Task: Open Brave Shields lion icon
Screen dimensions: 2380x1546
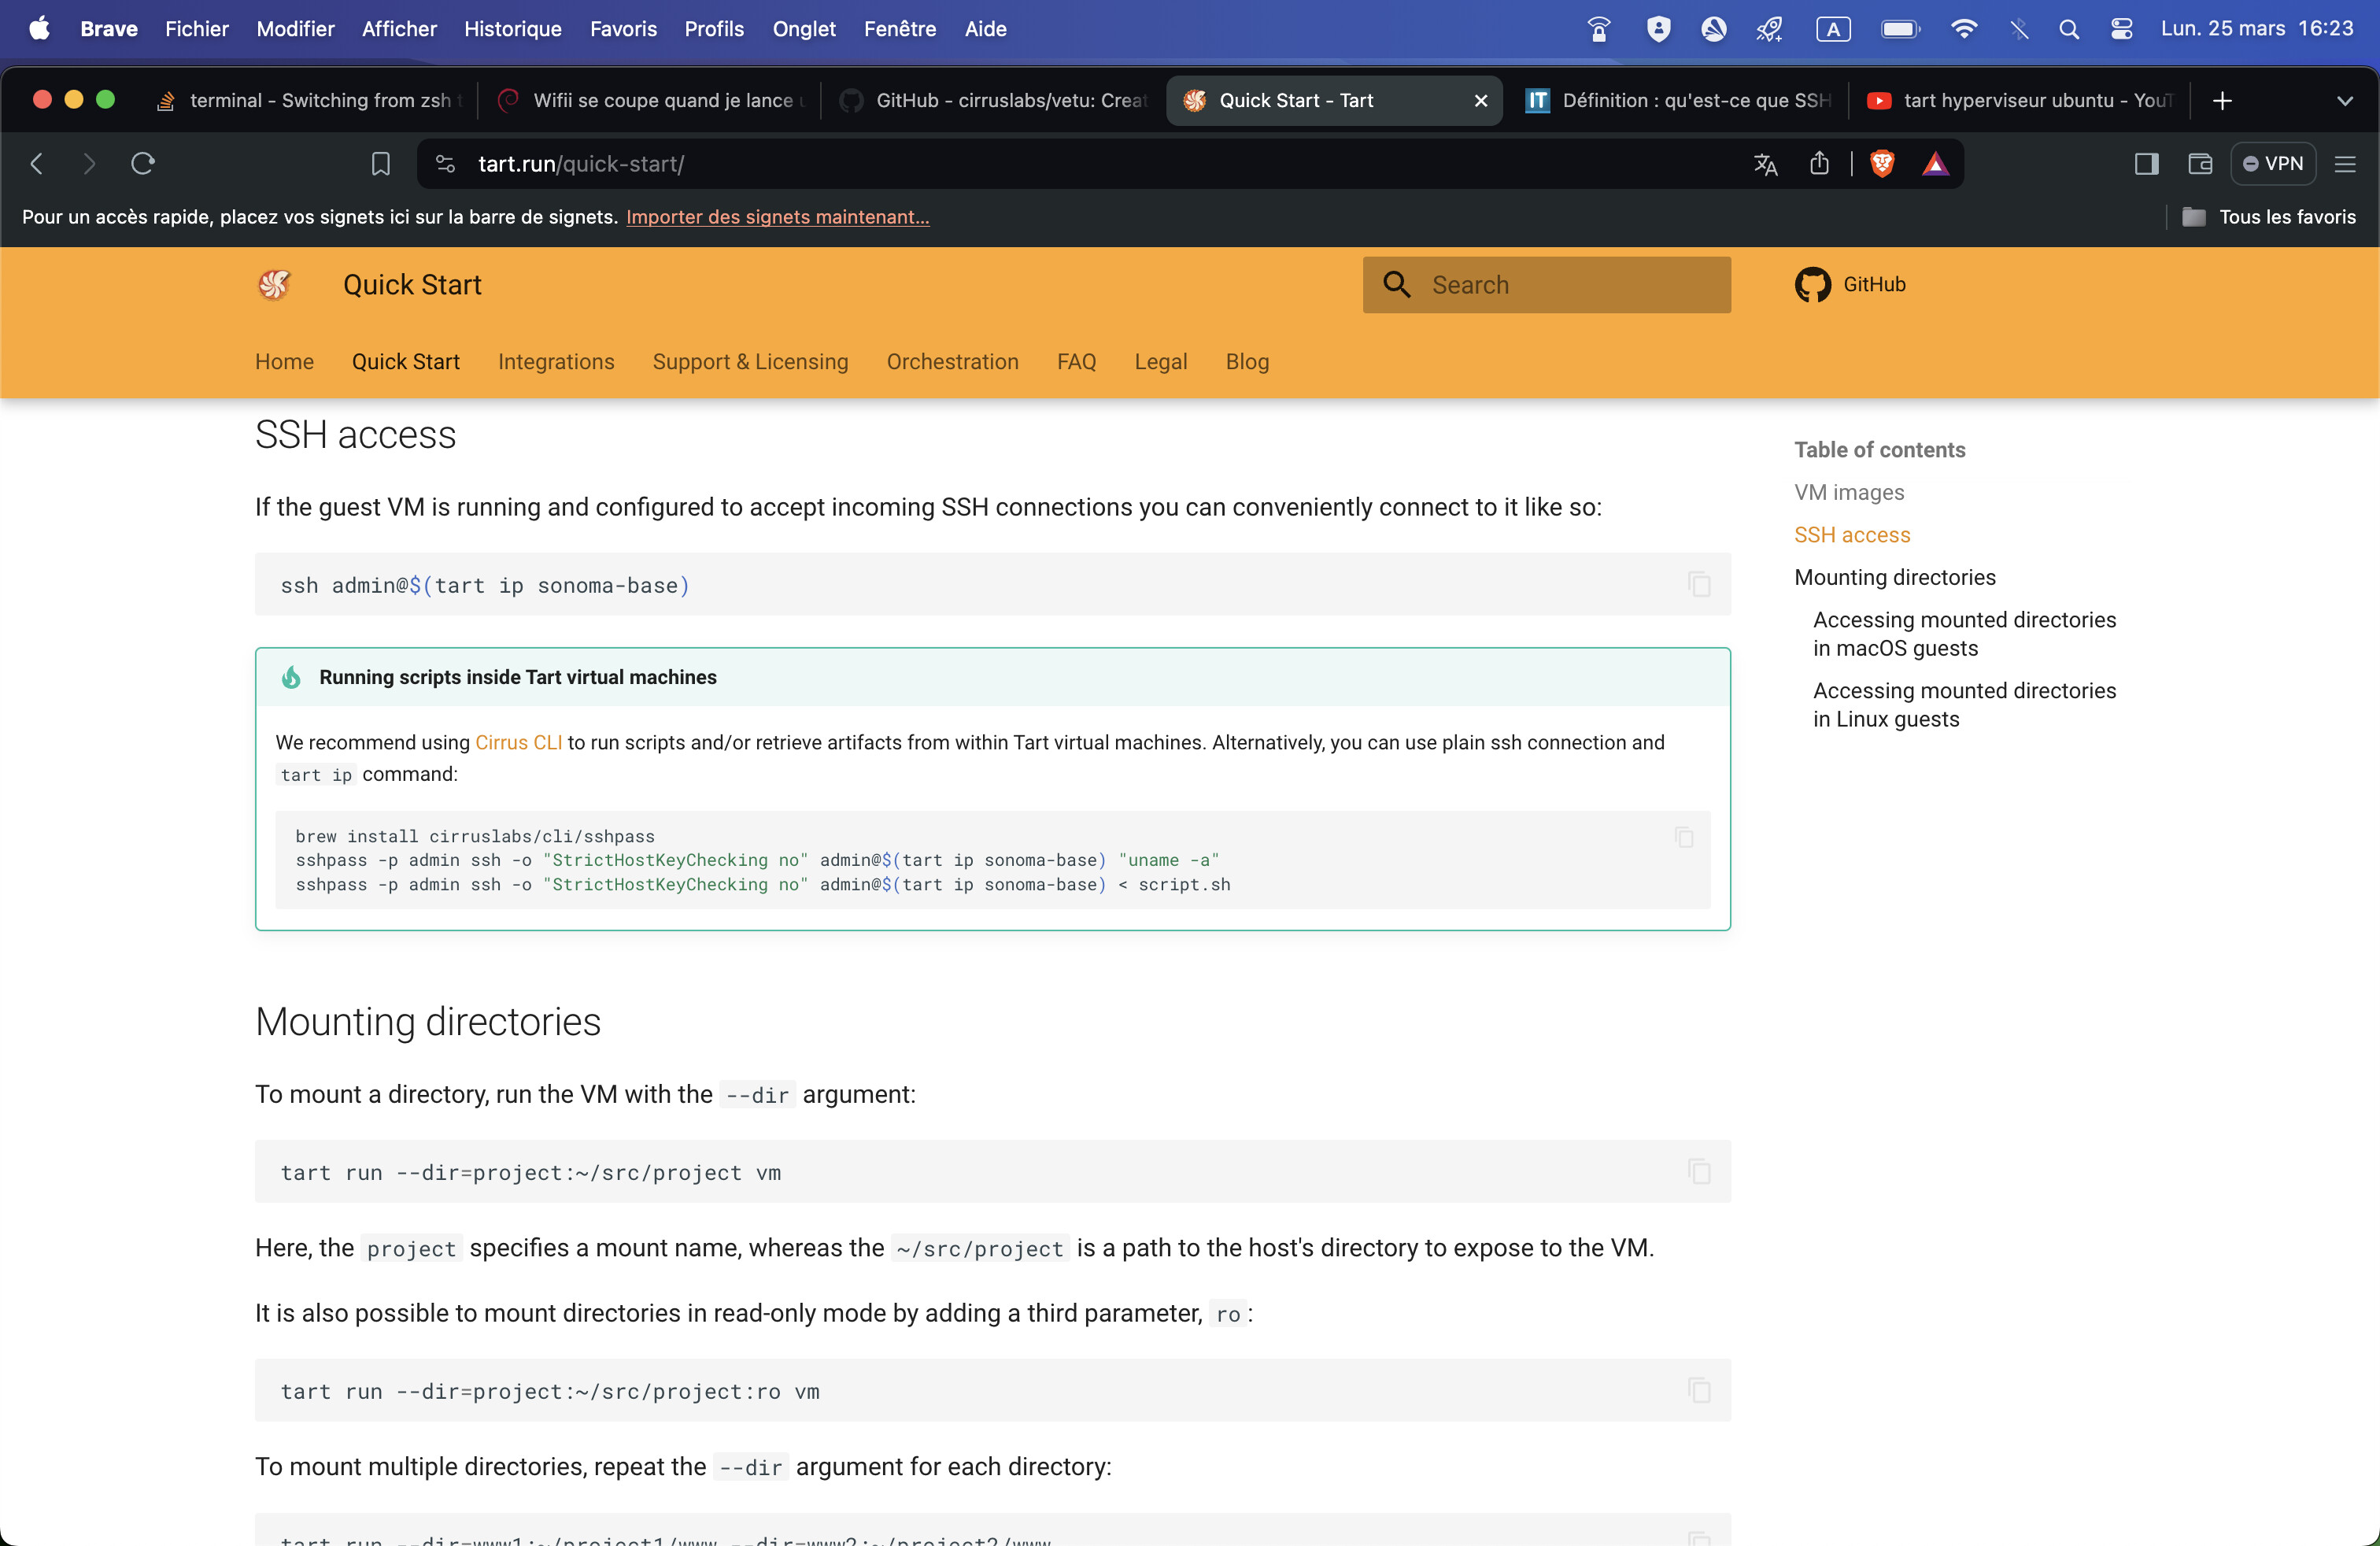Action: (1882, 164)
